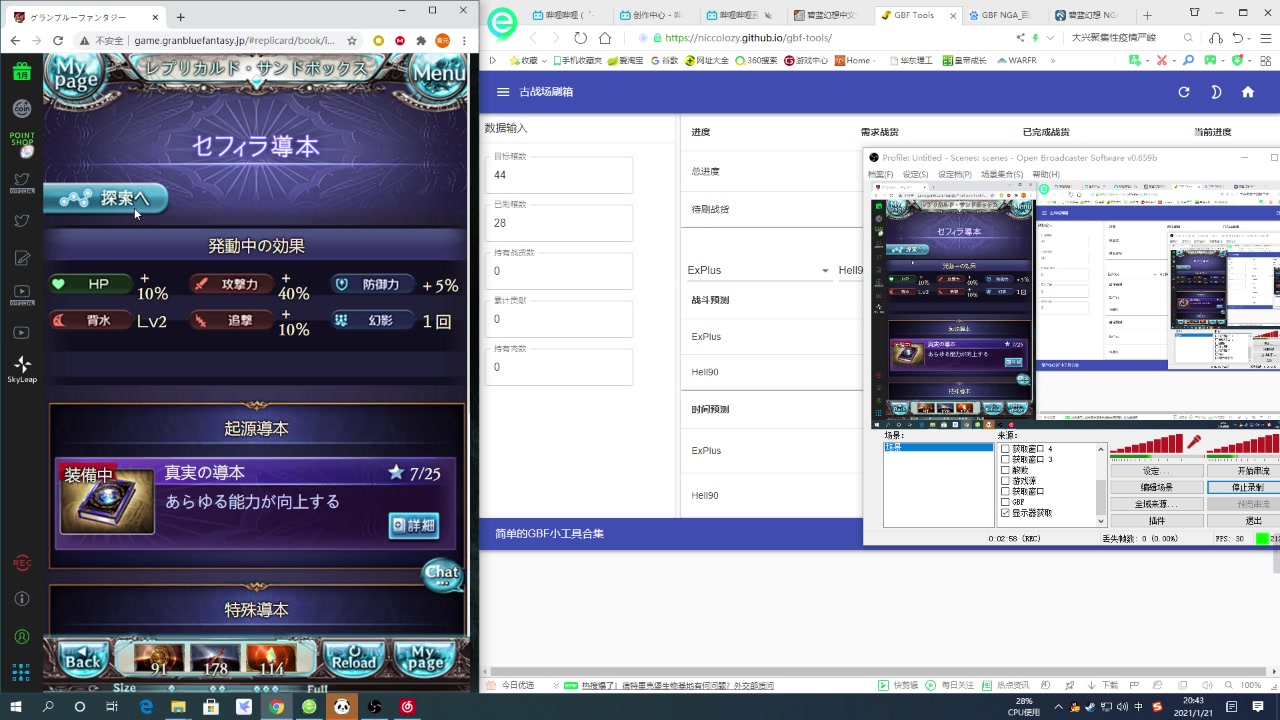Edit the 已完箱数 field showing 28

pyautogui.click(x=559, y=223)
